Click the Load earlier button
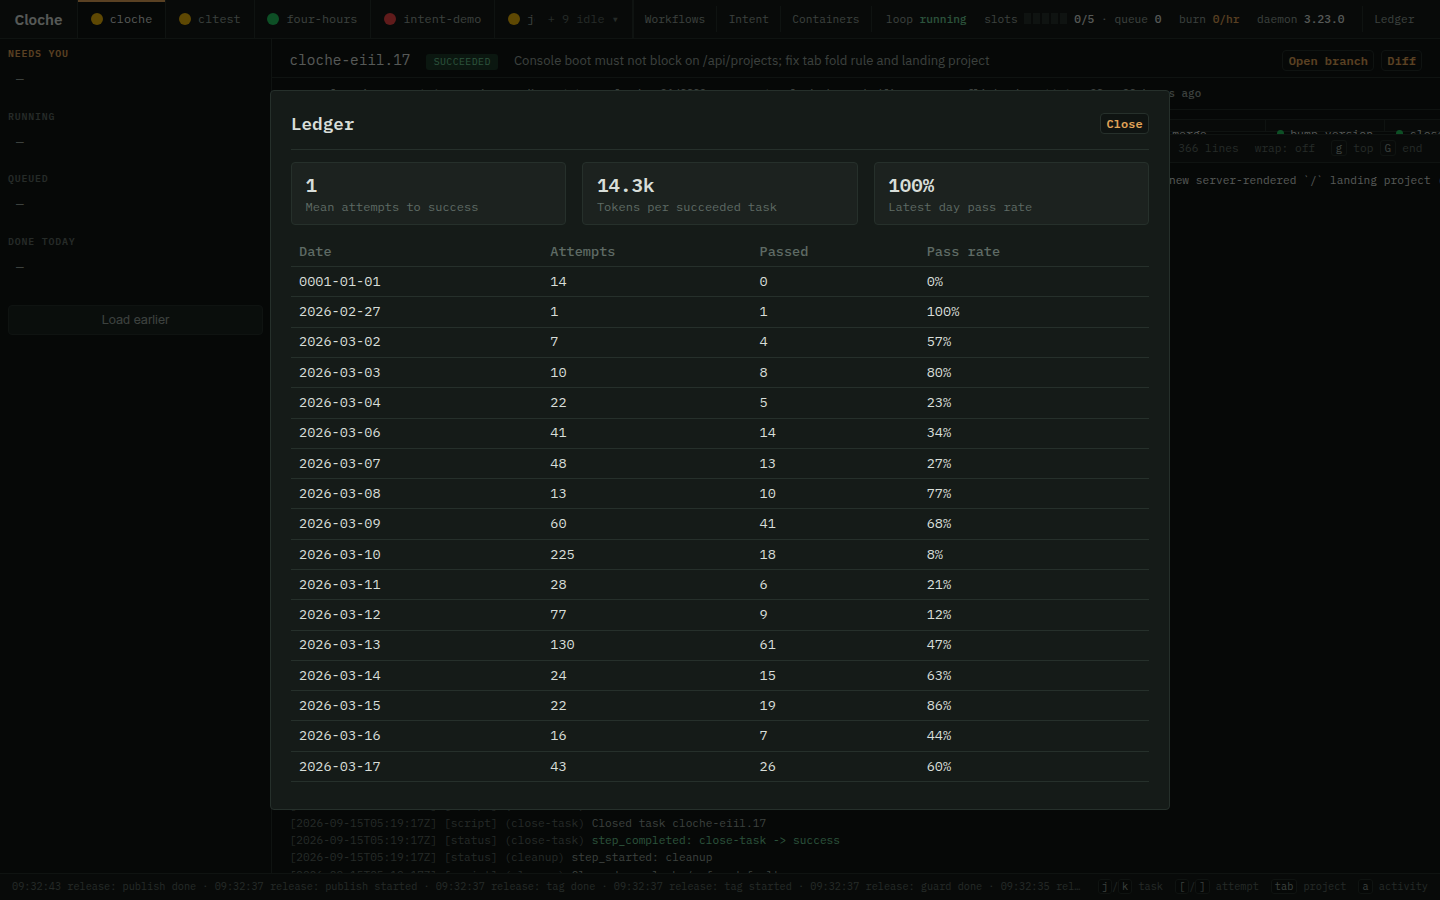1440x900 pixels. (x=135, y=320)
